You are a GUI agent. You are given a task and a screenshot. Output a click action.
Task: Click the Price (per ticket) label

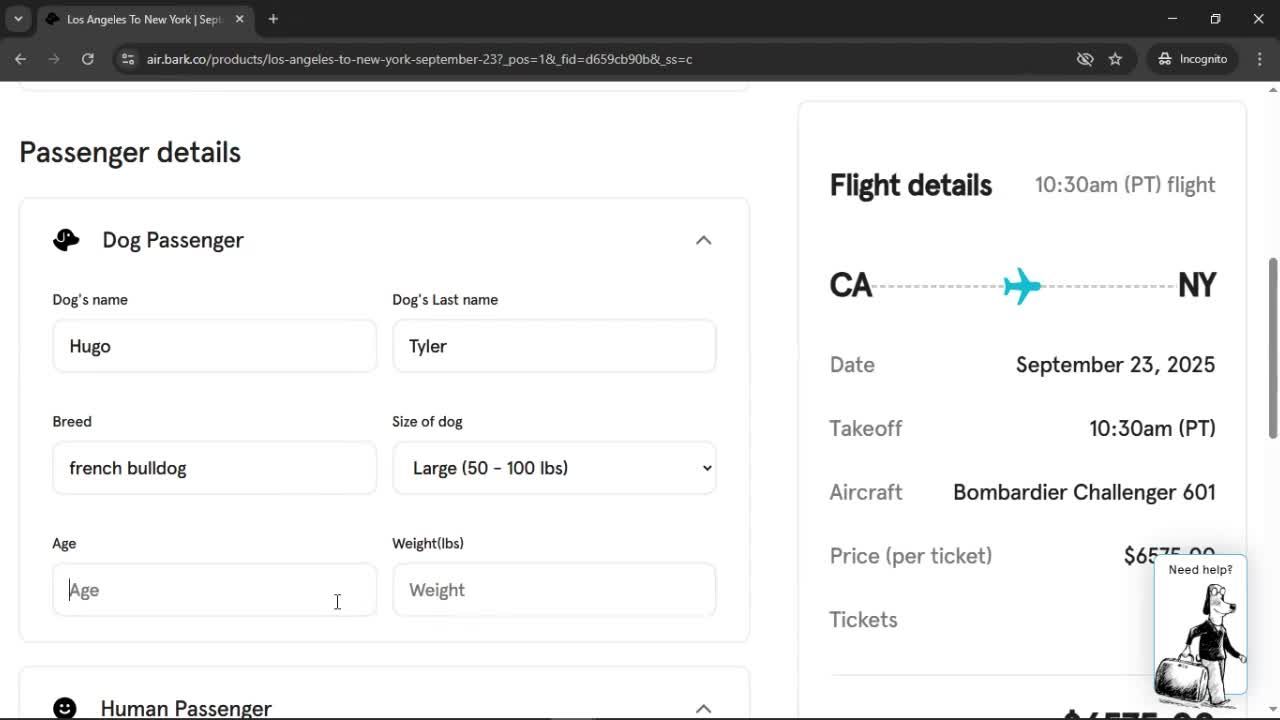point(911,556)
